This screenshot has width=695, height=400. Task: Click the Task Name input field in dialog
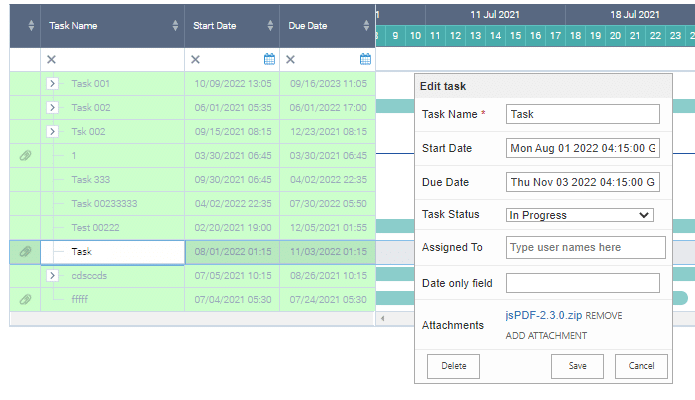coord(583,114)
